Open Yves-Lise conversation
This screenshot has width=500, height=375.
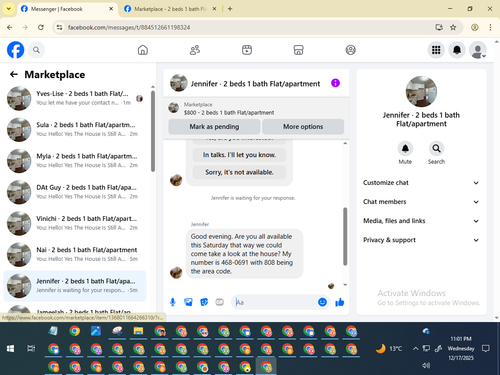75,98
